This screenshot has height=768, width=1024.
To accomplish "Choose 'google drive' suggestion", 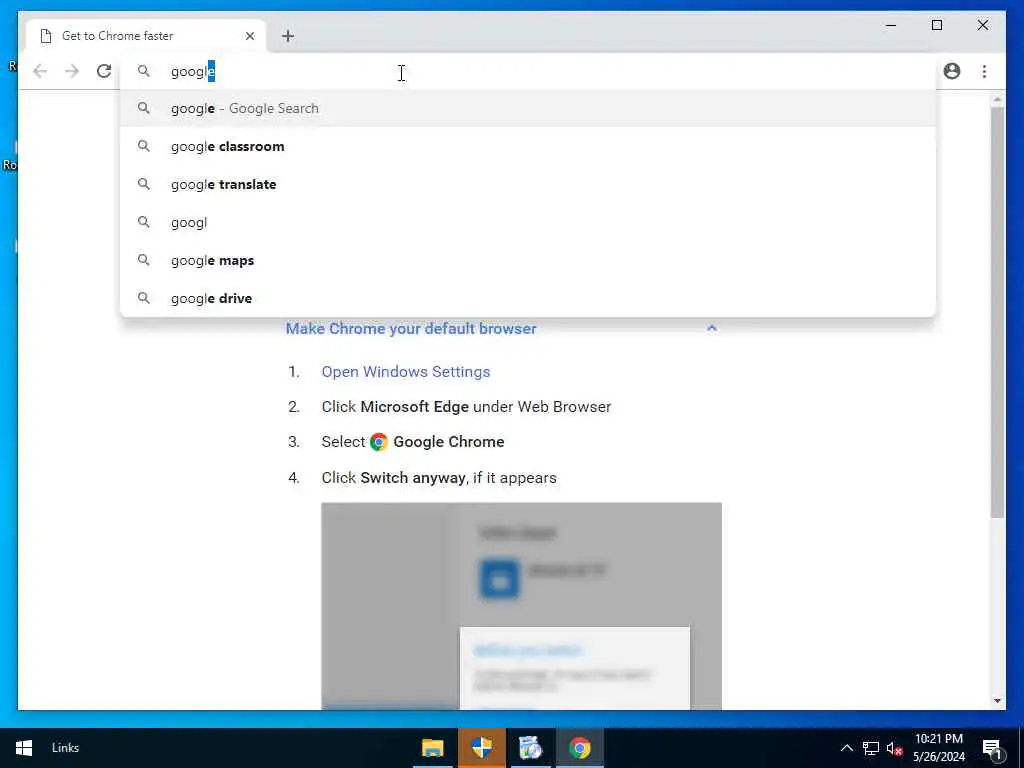I will (528, 298).
